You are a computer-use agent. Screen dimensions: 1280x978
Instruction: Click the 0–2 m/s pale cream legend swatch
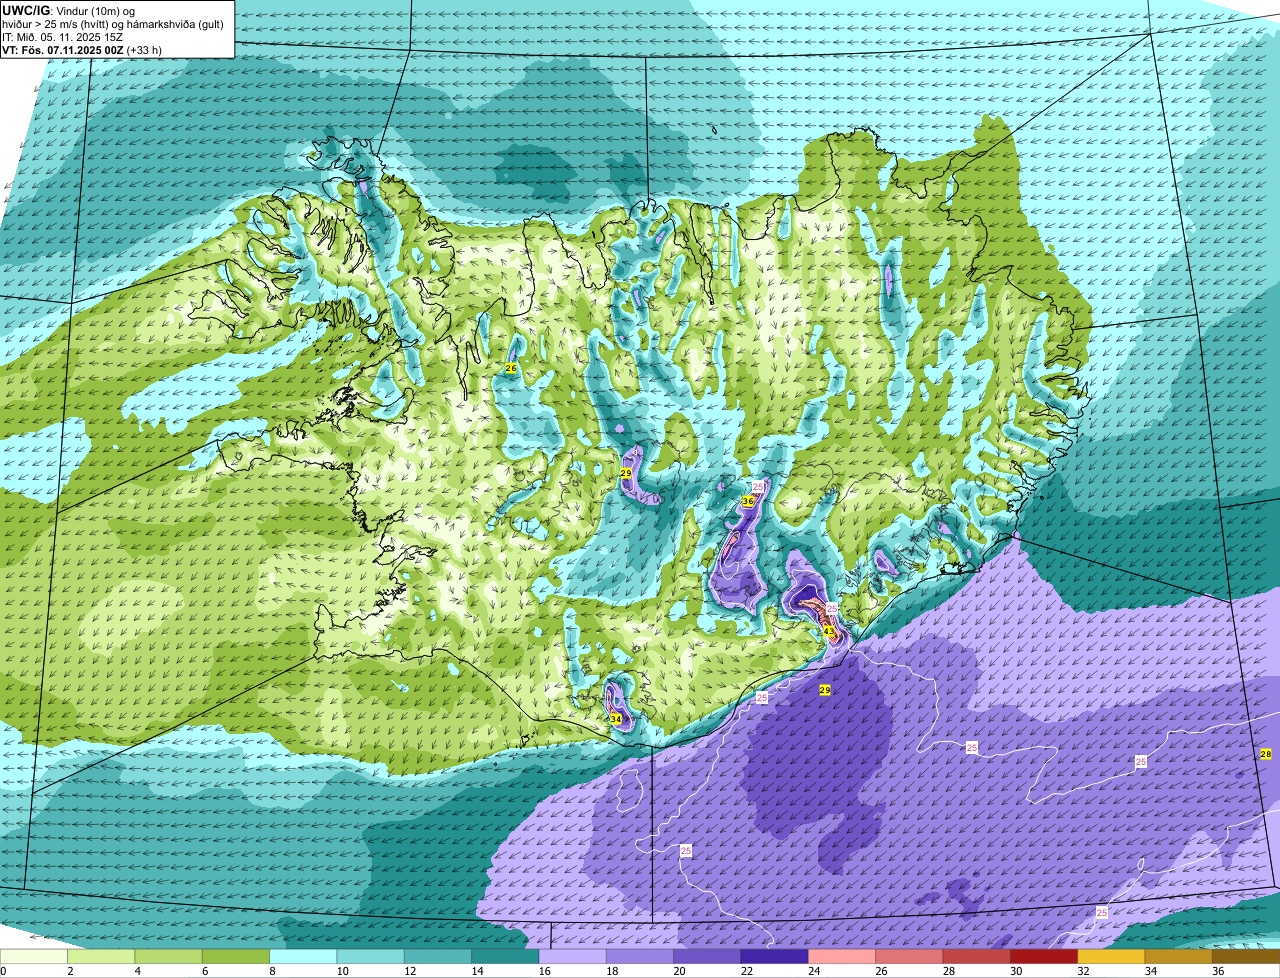[x=34, y=956]
